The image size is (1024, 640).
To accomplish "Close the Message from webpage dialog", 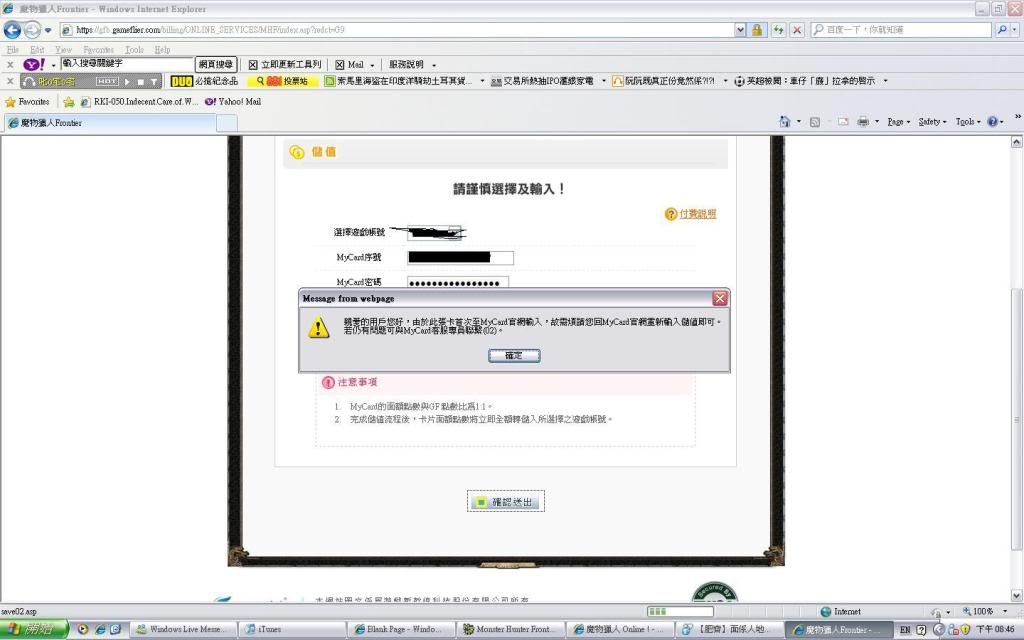I will [720, 298].
